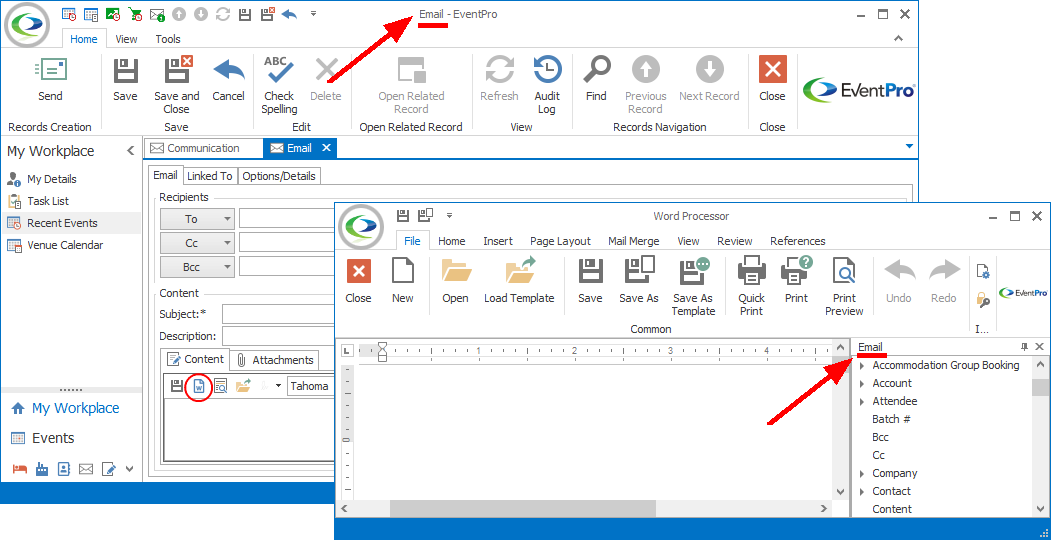Click the Print button with question mark

796,281
